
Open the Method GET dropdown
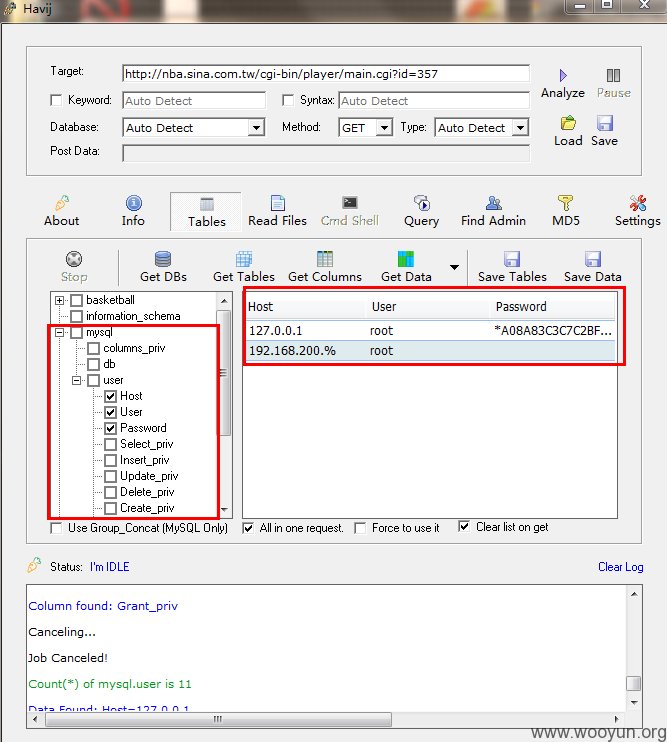[385, 128]
